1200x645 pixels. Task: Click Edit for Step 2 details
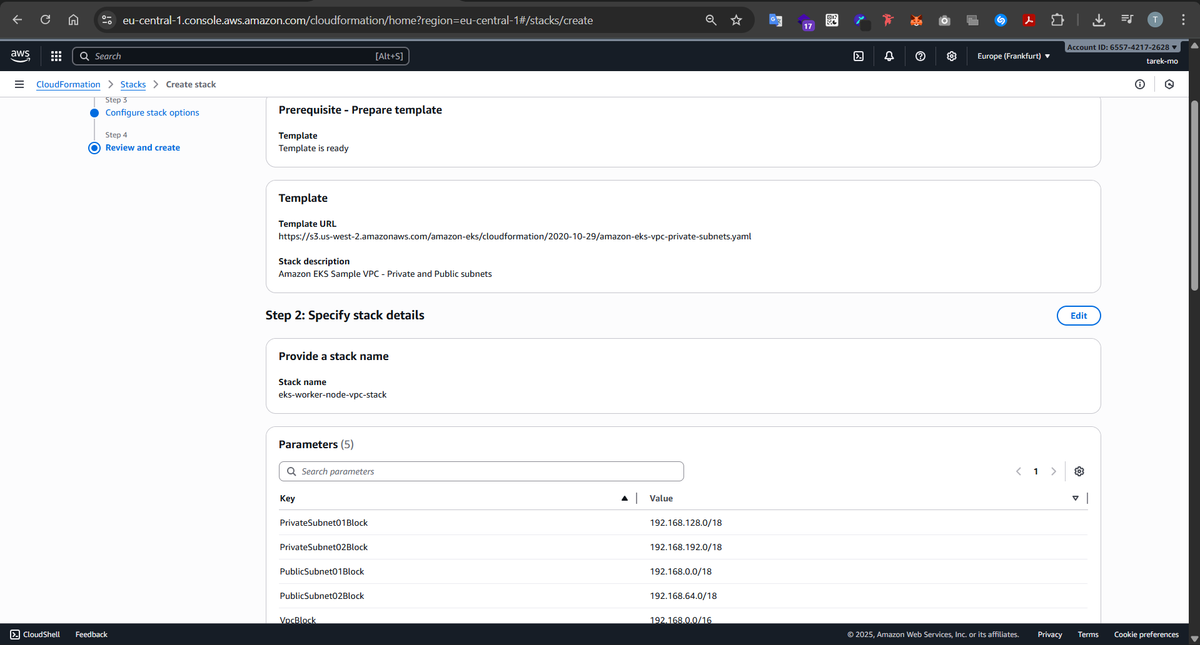(1078, 315)
